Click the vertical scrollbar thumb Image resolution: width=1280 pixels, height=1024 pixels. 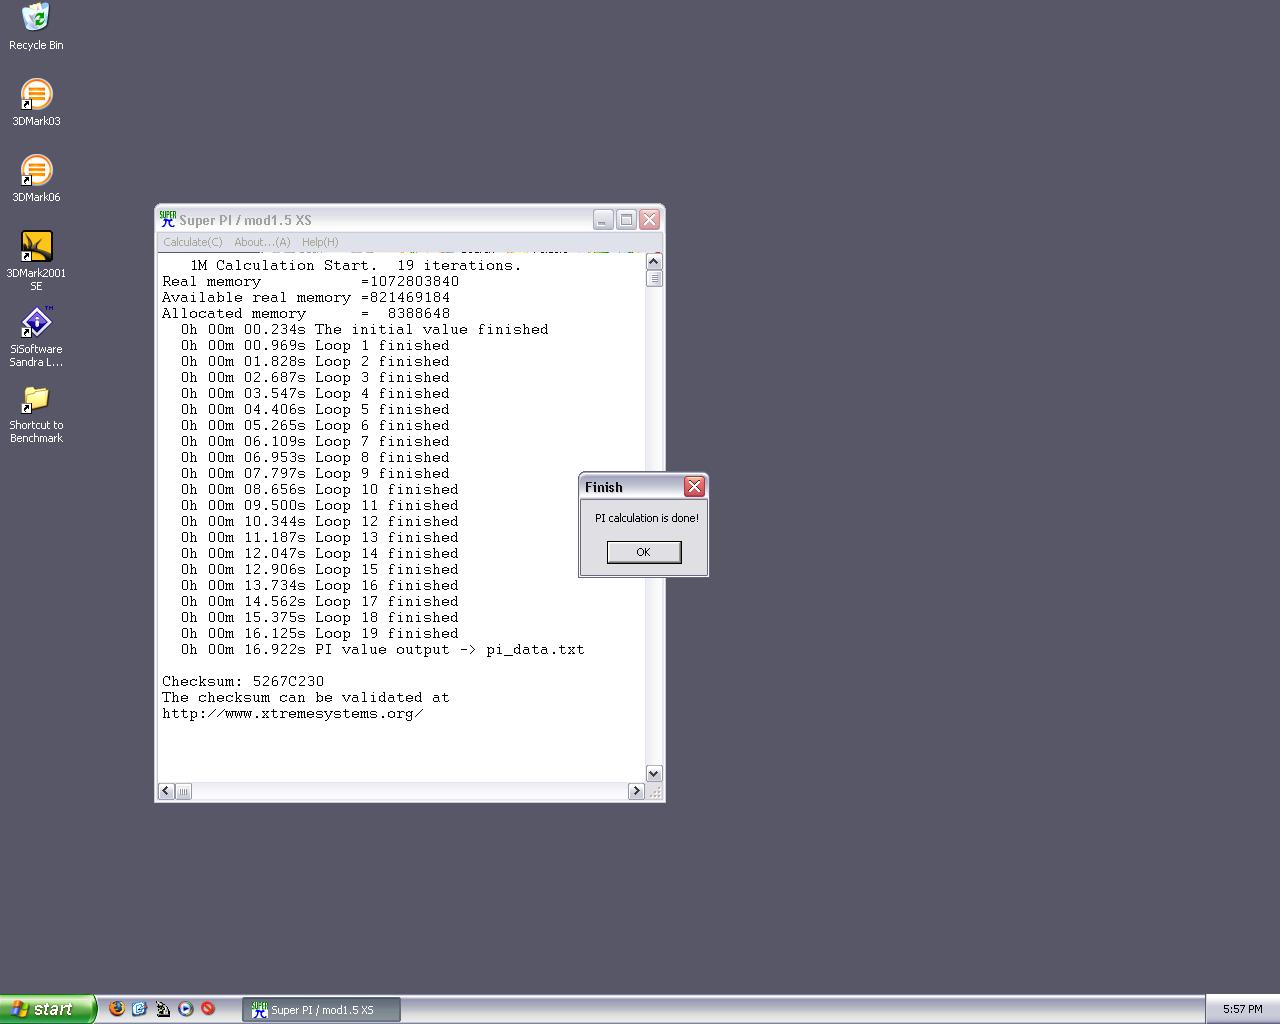[654, 279]
